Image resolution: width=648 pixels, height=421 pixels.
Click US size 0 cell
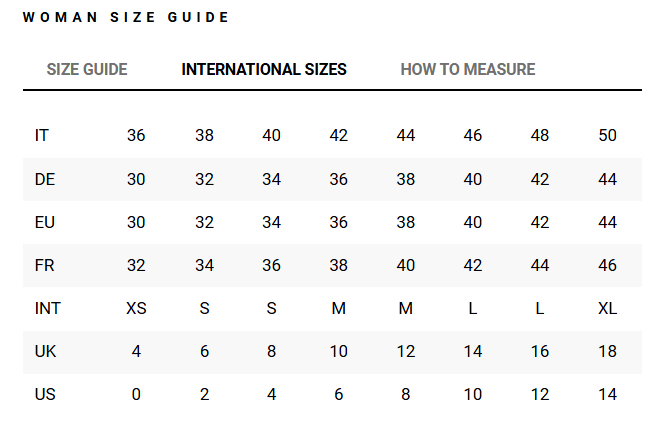click(x=136, y=394)
